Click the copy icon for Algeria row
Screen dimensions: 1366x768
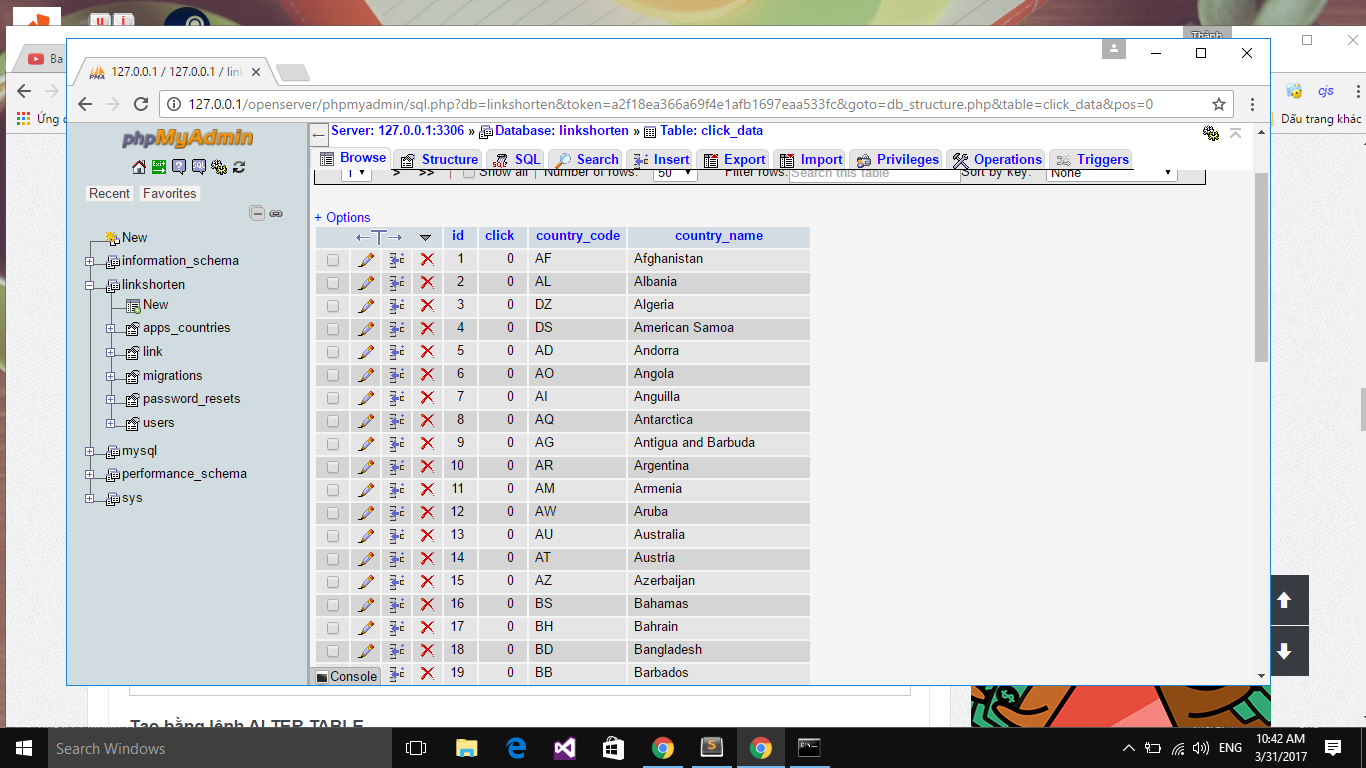tap(397, 305)
